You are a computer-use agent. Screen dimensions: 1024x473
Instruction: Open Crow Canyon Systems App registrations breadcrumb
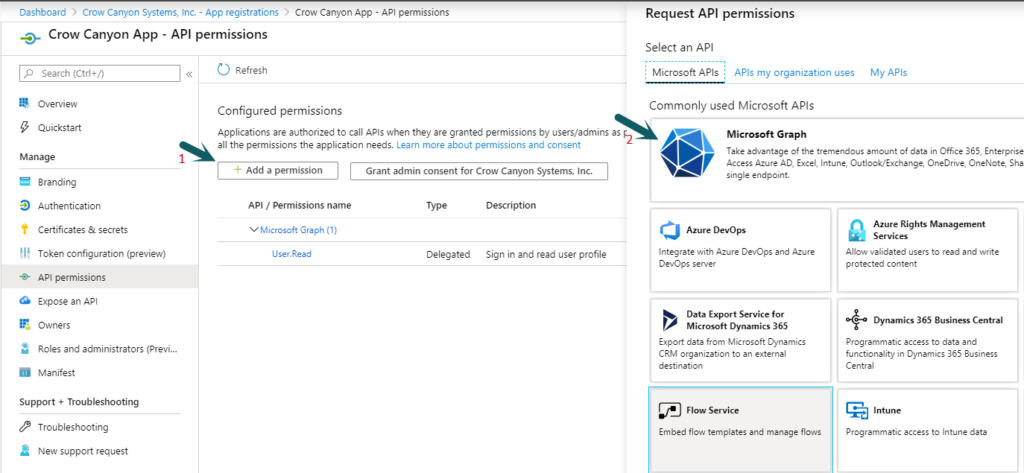tap(180, 12)
